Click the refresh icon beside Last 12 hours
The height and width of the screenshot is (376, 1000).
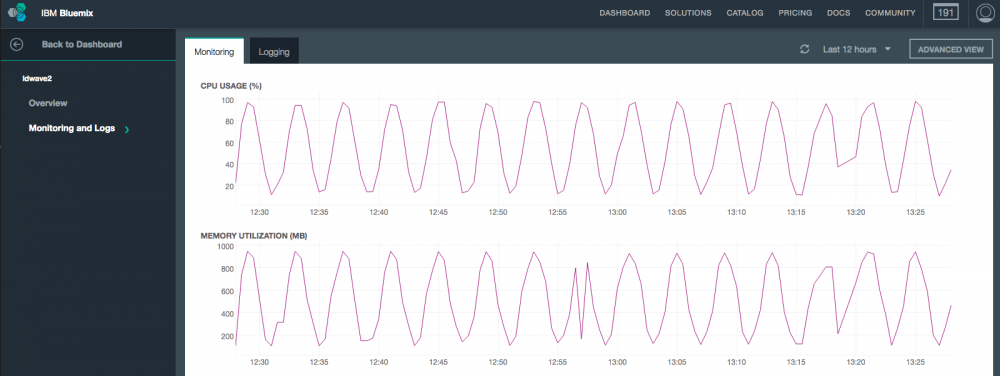point(805,50)
